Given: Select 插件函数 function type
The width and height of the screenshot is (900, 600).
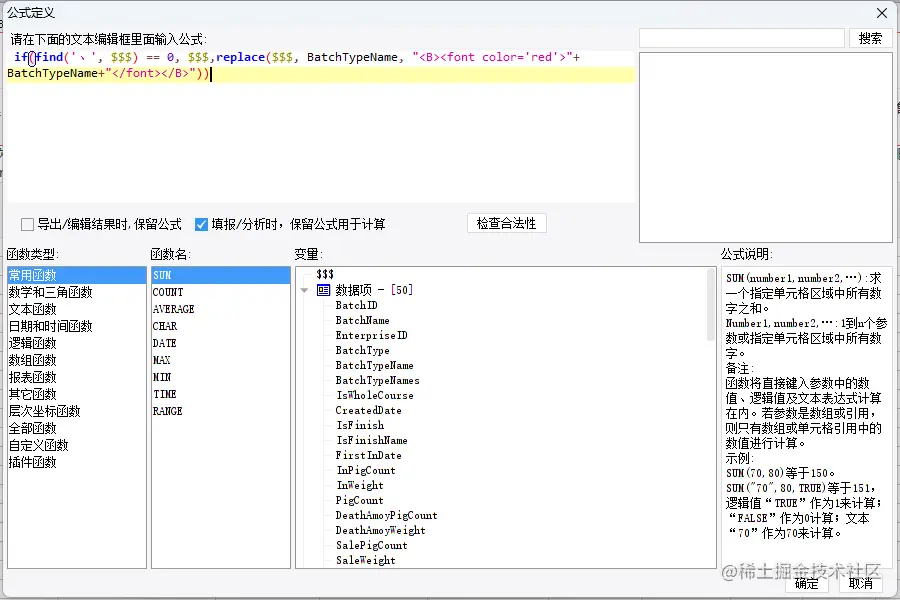Looking at the screenshot, I should [x=76, y=462].
